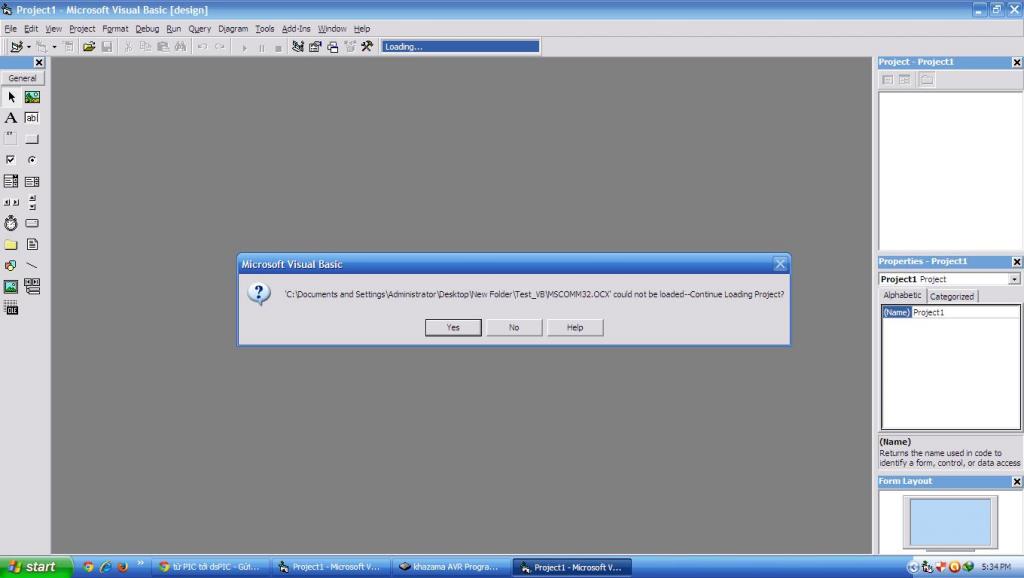Click the Save Project toolbar icon
This screenshot has height=578, width=1024.
(x=106, y=46)
